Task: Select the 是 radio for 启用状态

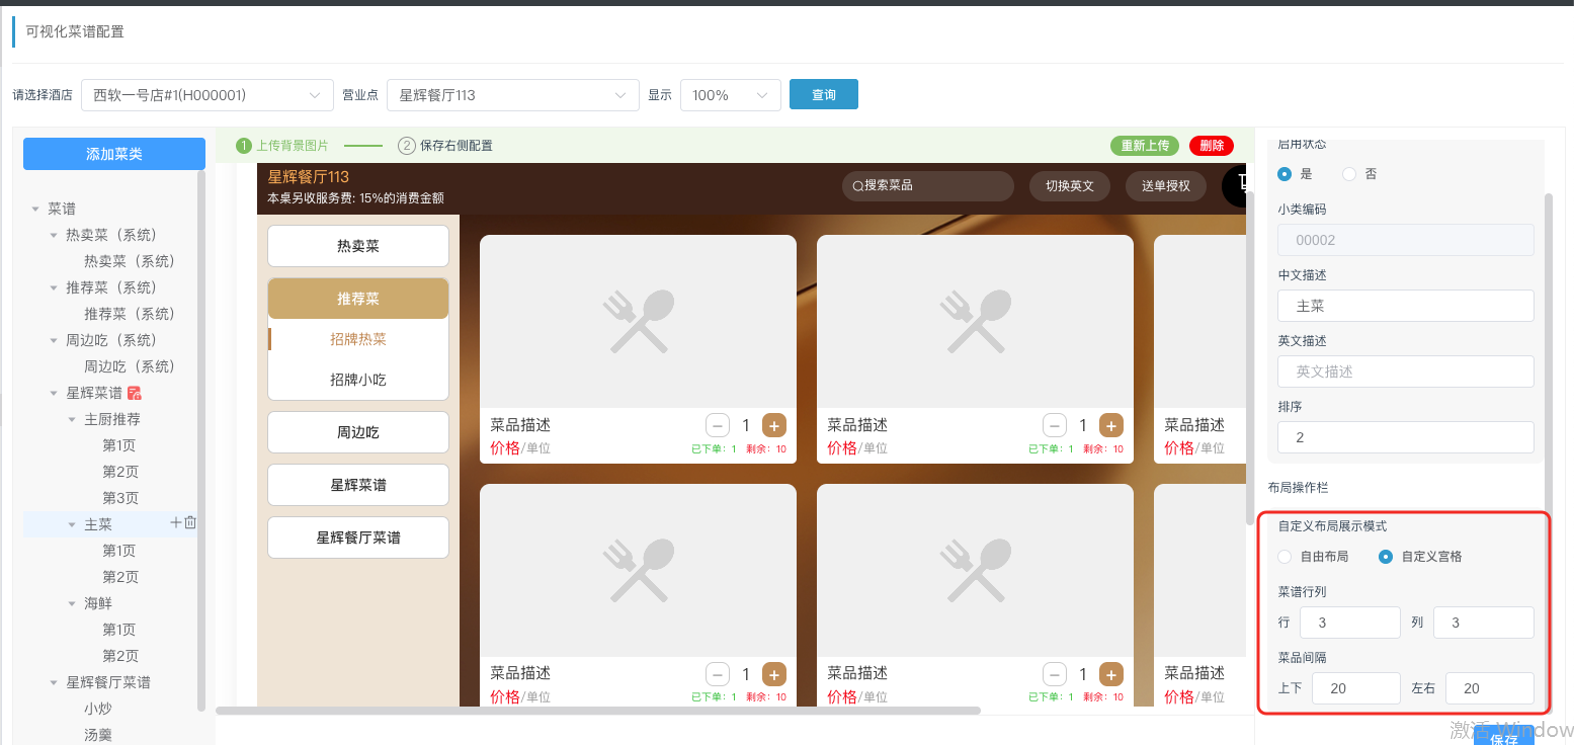Action: click(x=1285, y=174)
